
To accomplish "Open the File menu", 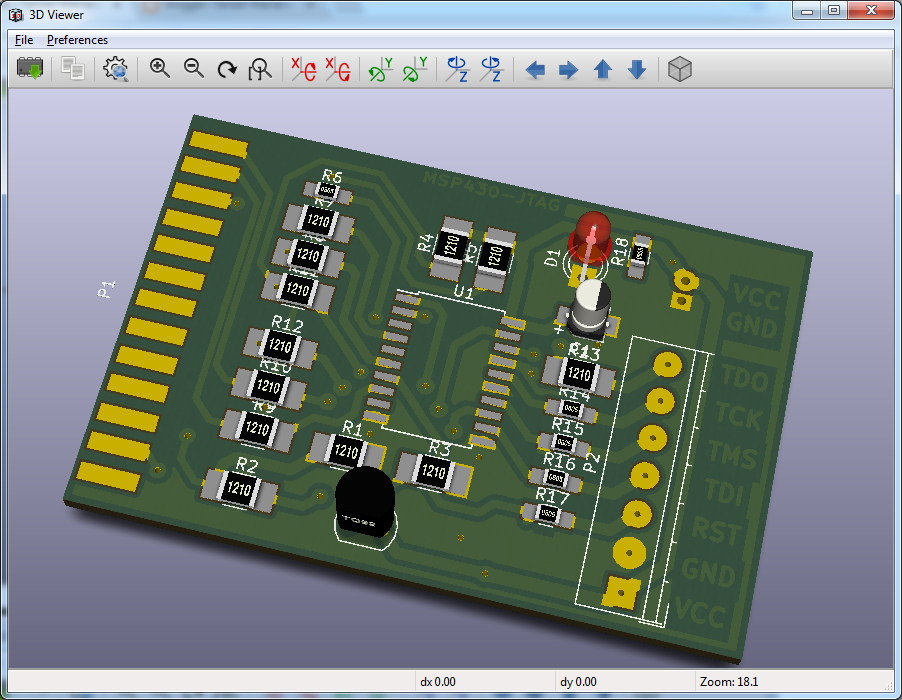I will [24, 40].
